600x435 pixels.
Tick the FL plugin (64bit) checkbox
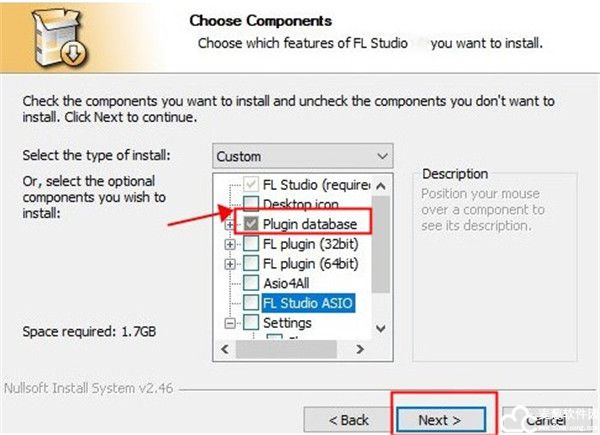(x=251, y=264)
